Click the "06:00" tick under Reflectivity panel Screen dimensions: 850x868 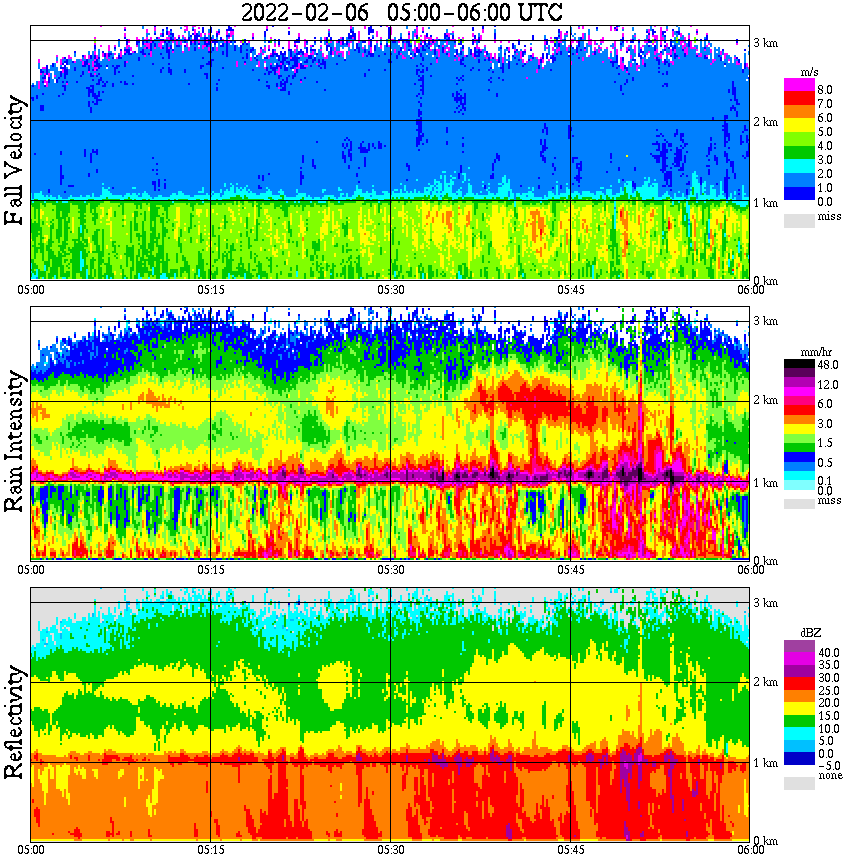point(751,850)
